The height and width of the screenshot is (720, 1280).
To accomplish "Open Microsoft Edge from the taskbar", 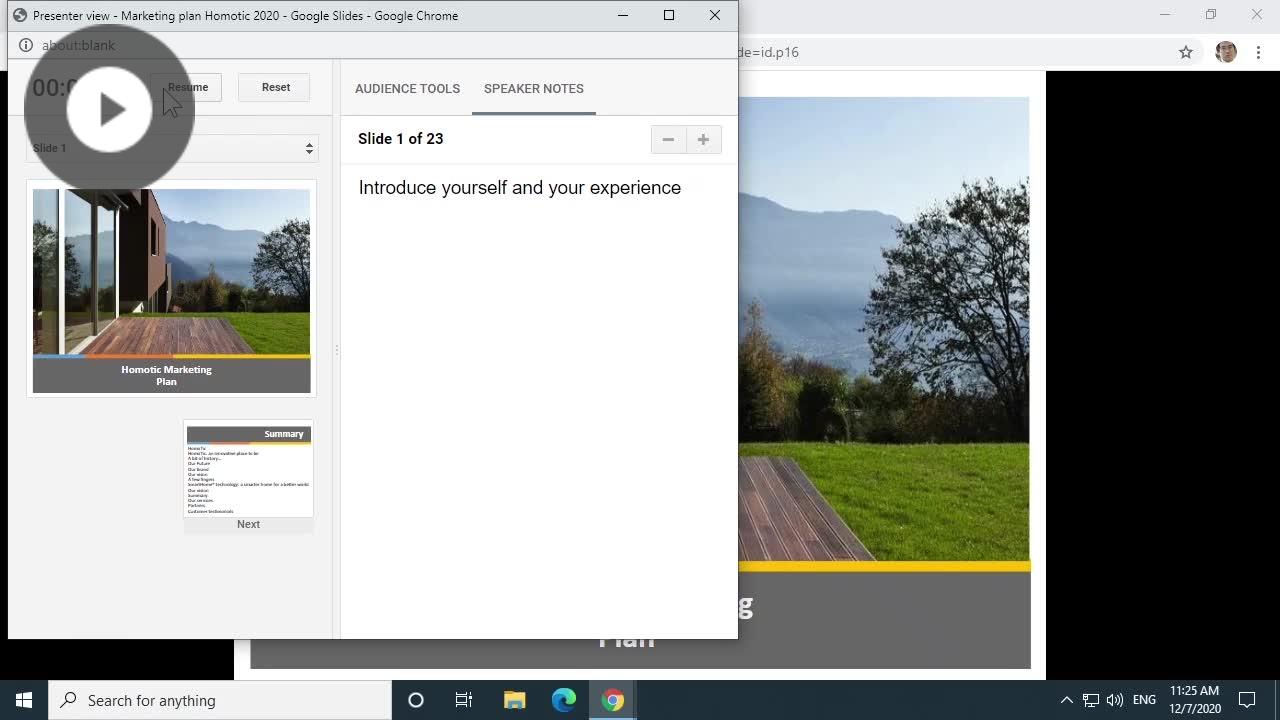I will 563,700.
